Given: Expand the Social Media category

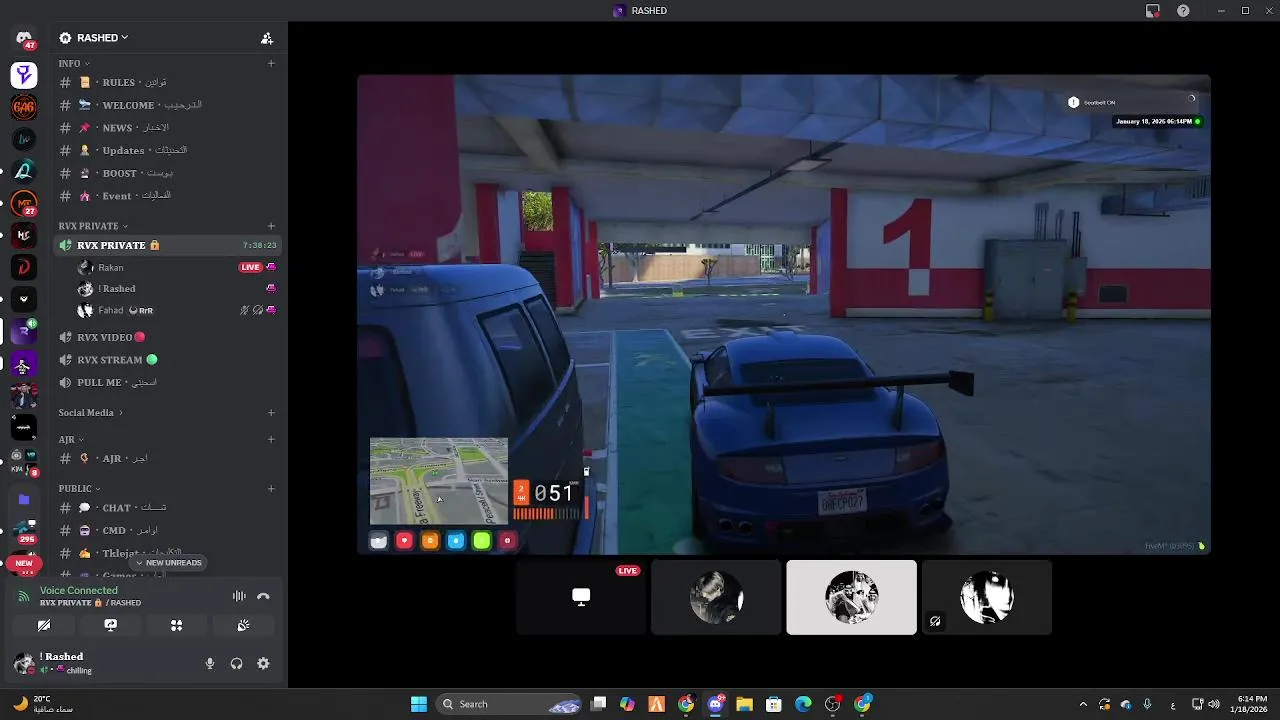Looking at the screenshot, I should tap(90, 412).
